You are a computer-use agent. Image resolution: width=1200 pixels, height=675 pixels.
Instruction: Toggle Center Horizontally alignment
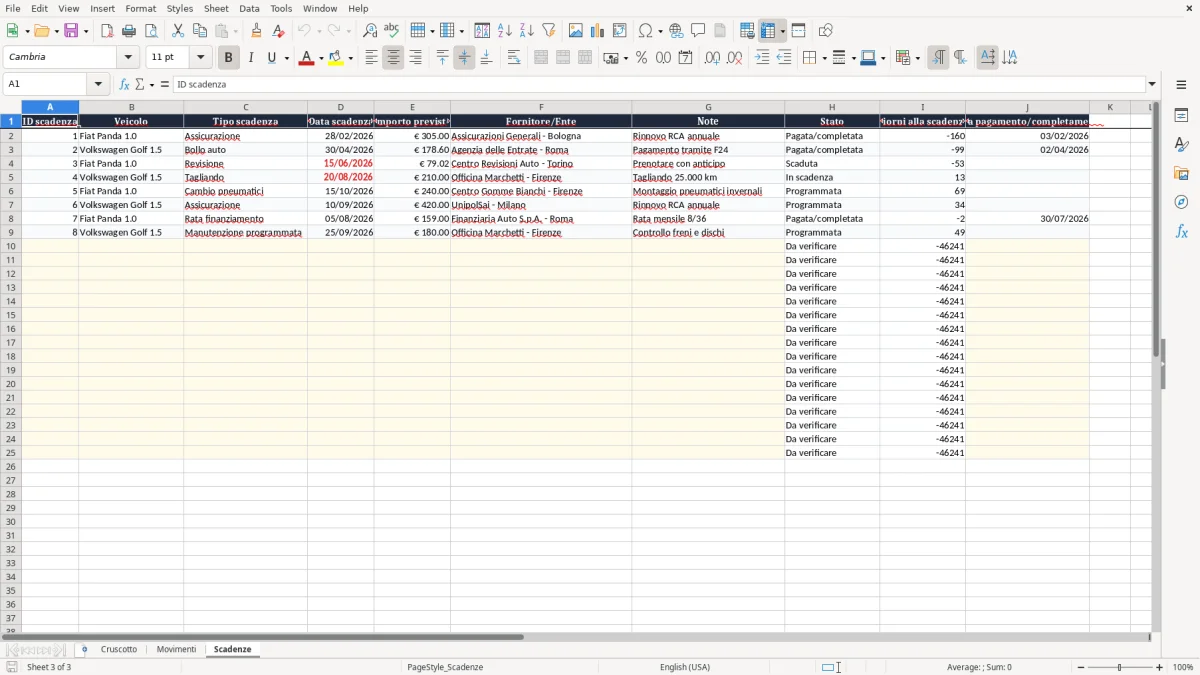coord(393,58)
